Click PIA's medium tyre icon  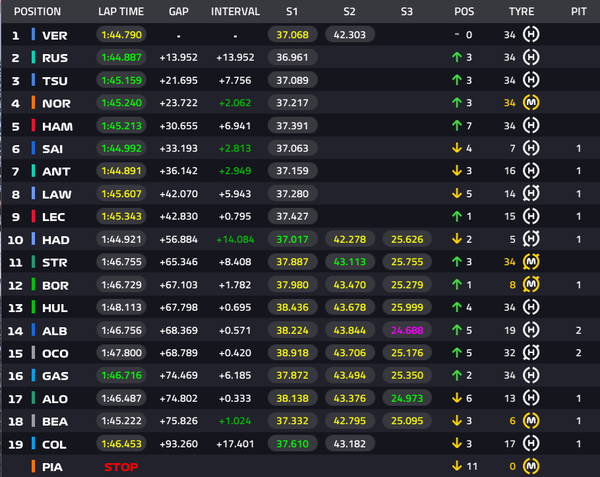(x=531, y=466)
